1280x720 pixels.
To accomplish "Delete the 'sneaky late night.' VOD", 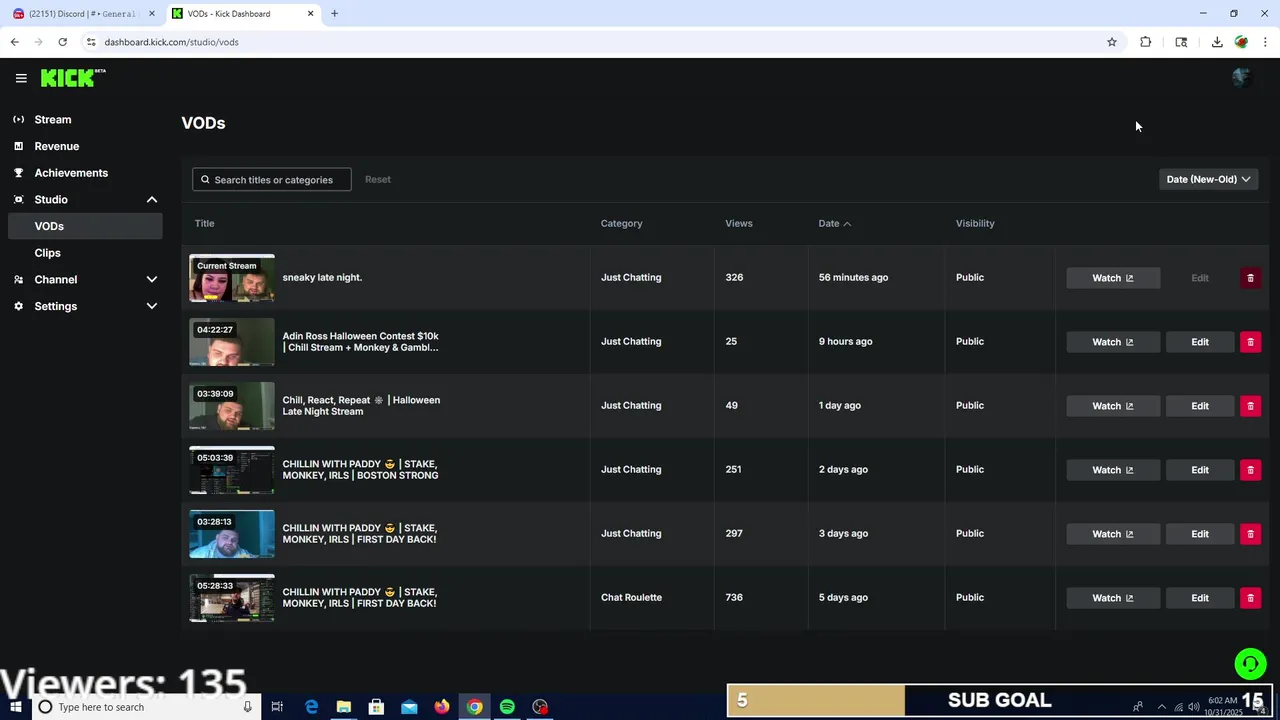I will (x=1250, y=278).
